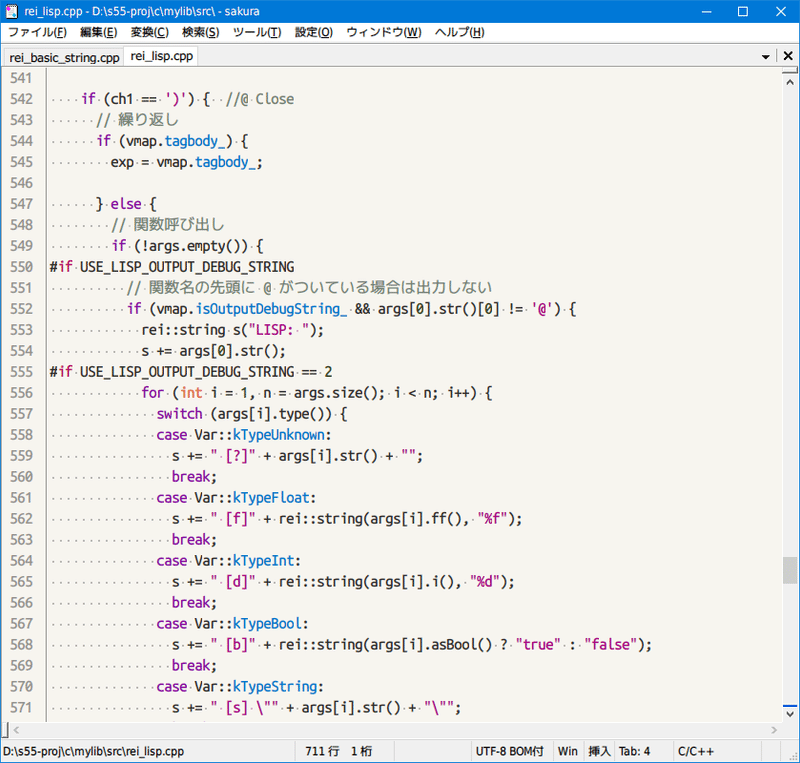Click the vertical scrollbar thumb
Screen dimensions: 800x763
pyautogui.click(x=790, y=570)
